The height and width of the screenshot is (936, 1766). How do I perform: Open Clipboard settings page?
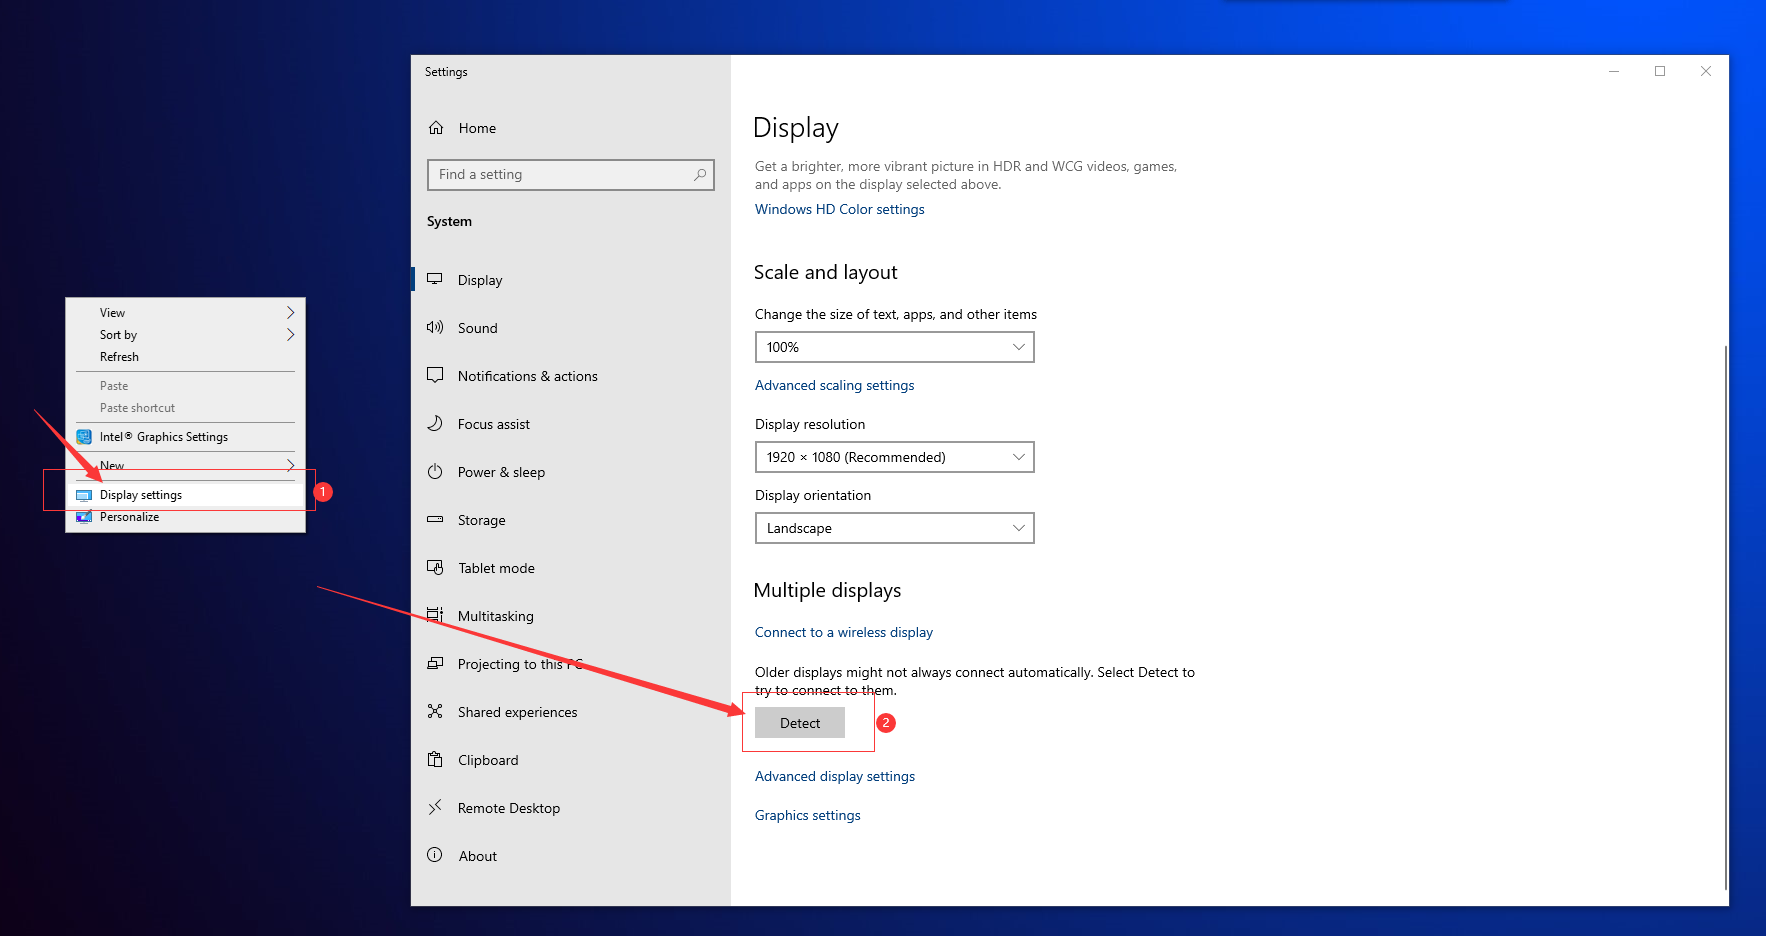pos(571,760)
